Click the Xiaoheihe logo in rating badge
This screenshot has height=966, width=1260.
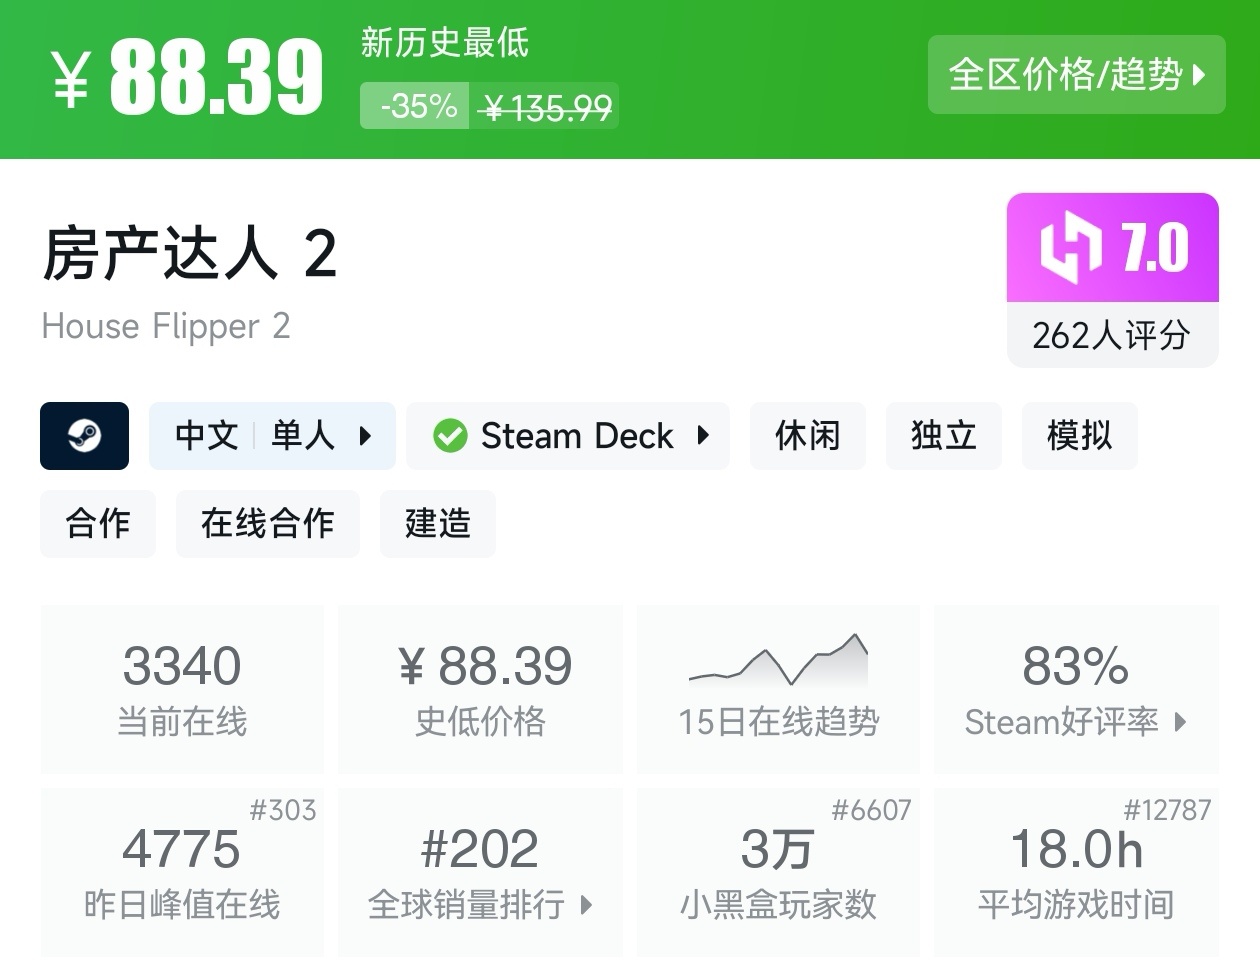[x=1070, y=247]
